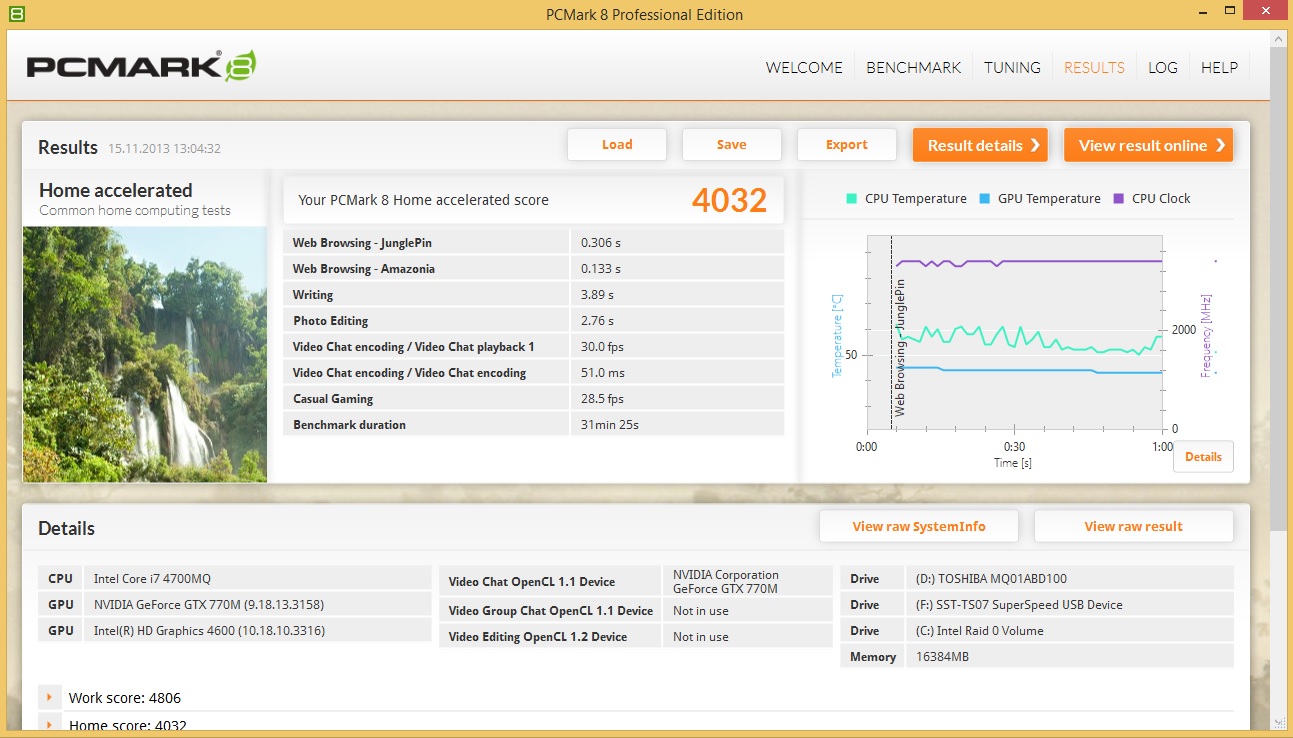Click the Details button under the chart
Screen dimensions: 1293x738
[x=1203, y=457]
